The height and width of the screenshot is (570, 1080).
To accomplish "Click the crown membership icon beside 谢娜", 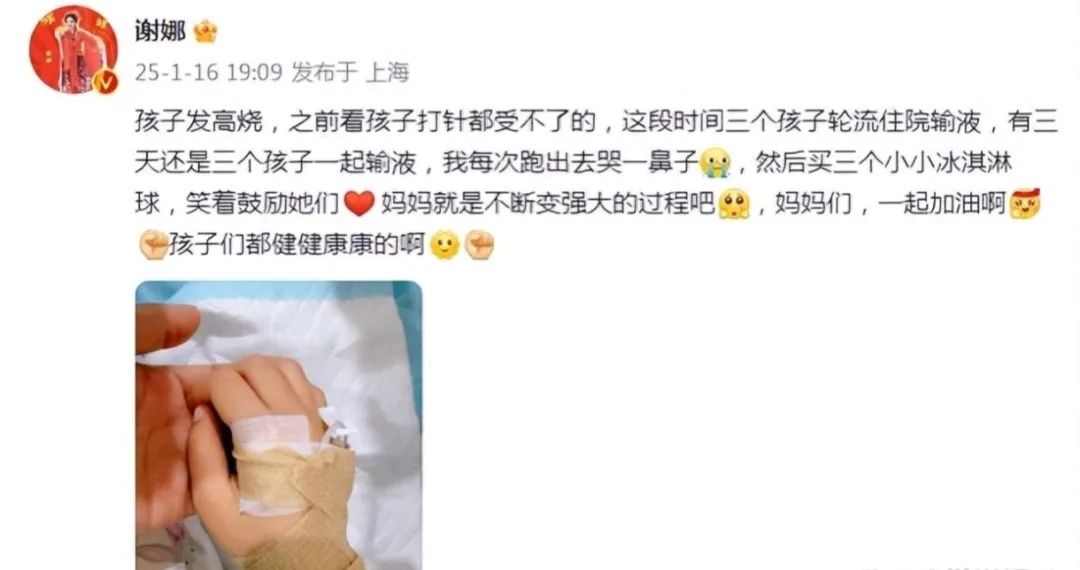I will (x=205, y=32).
